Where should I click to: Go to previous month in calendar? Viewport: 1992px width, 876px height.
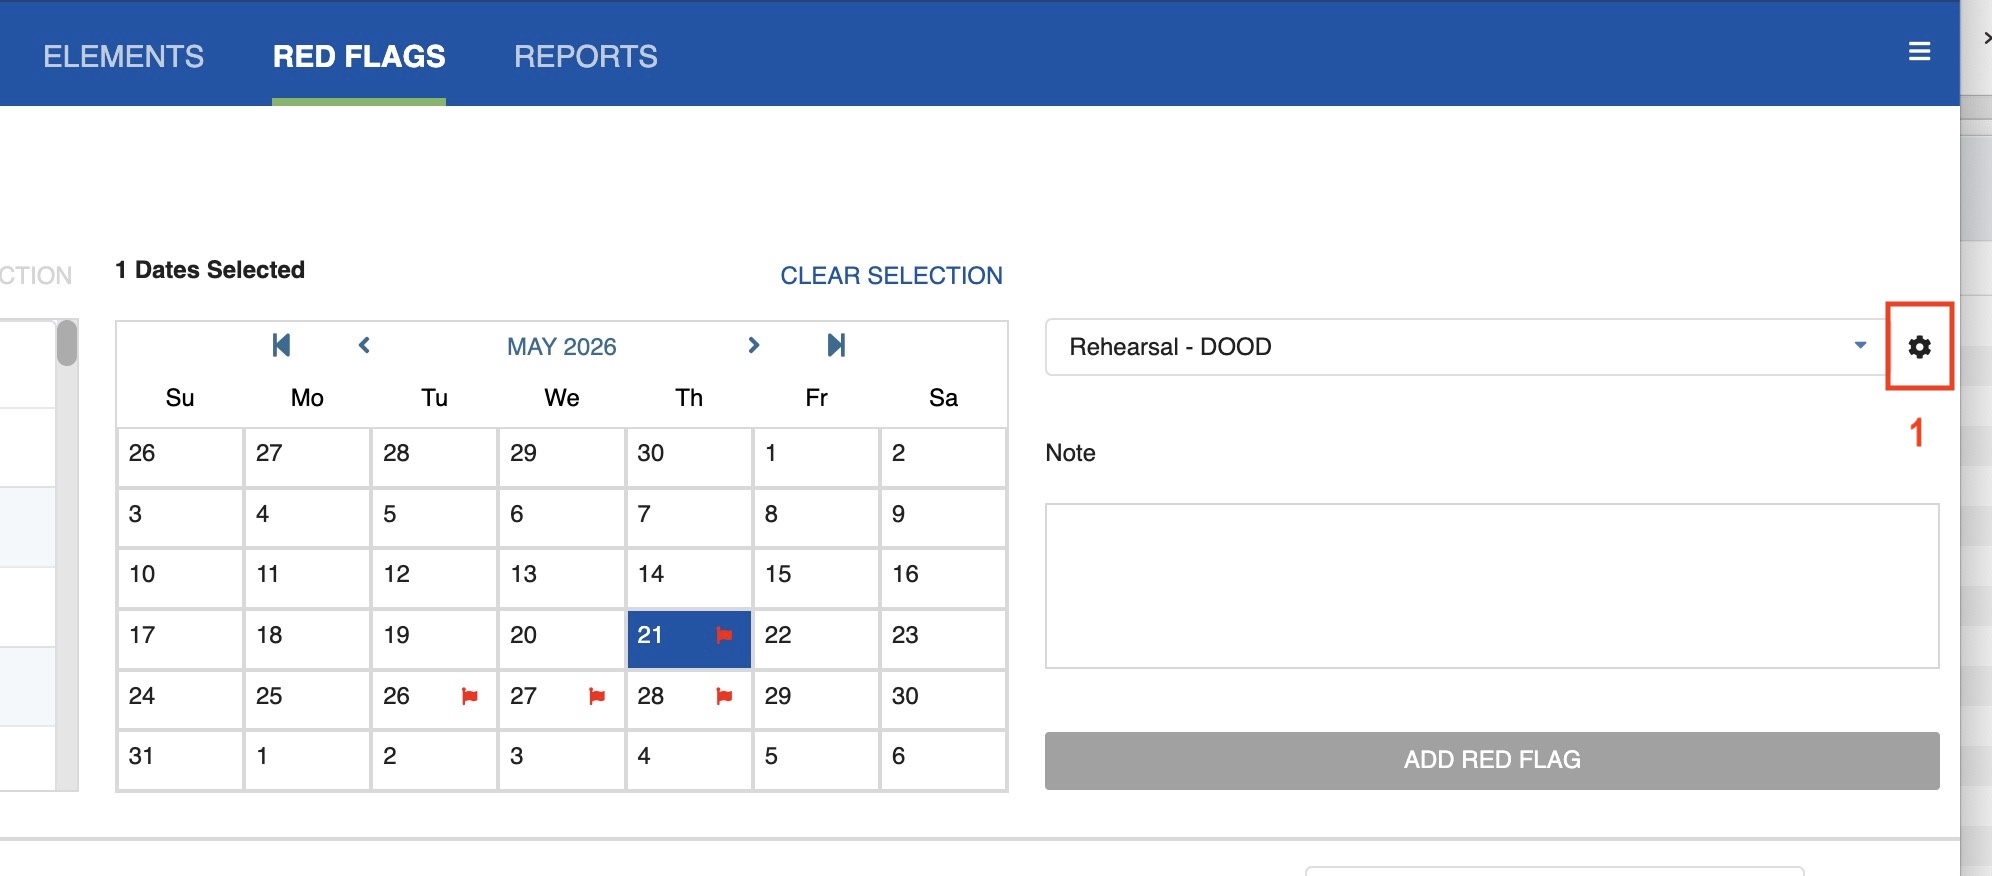pos(364,346)
